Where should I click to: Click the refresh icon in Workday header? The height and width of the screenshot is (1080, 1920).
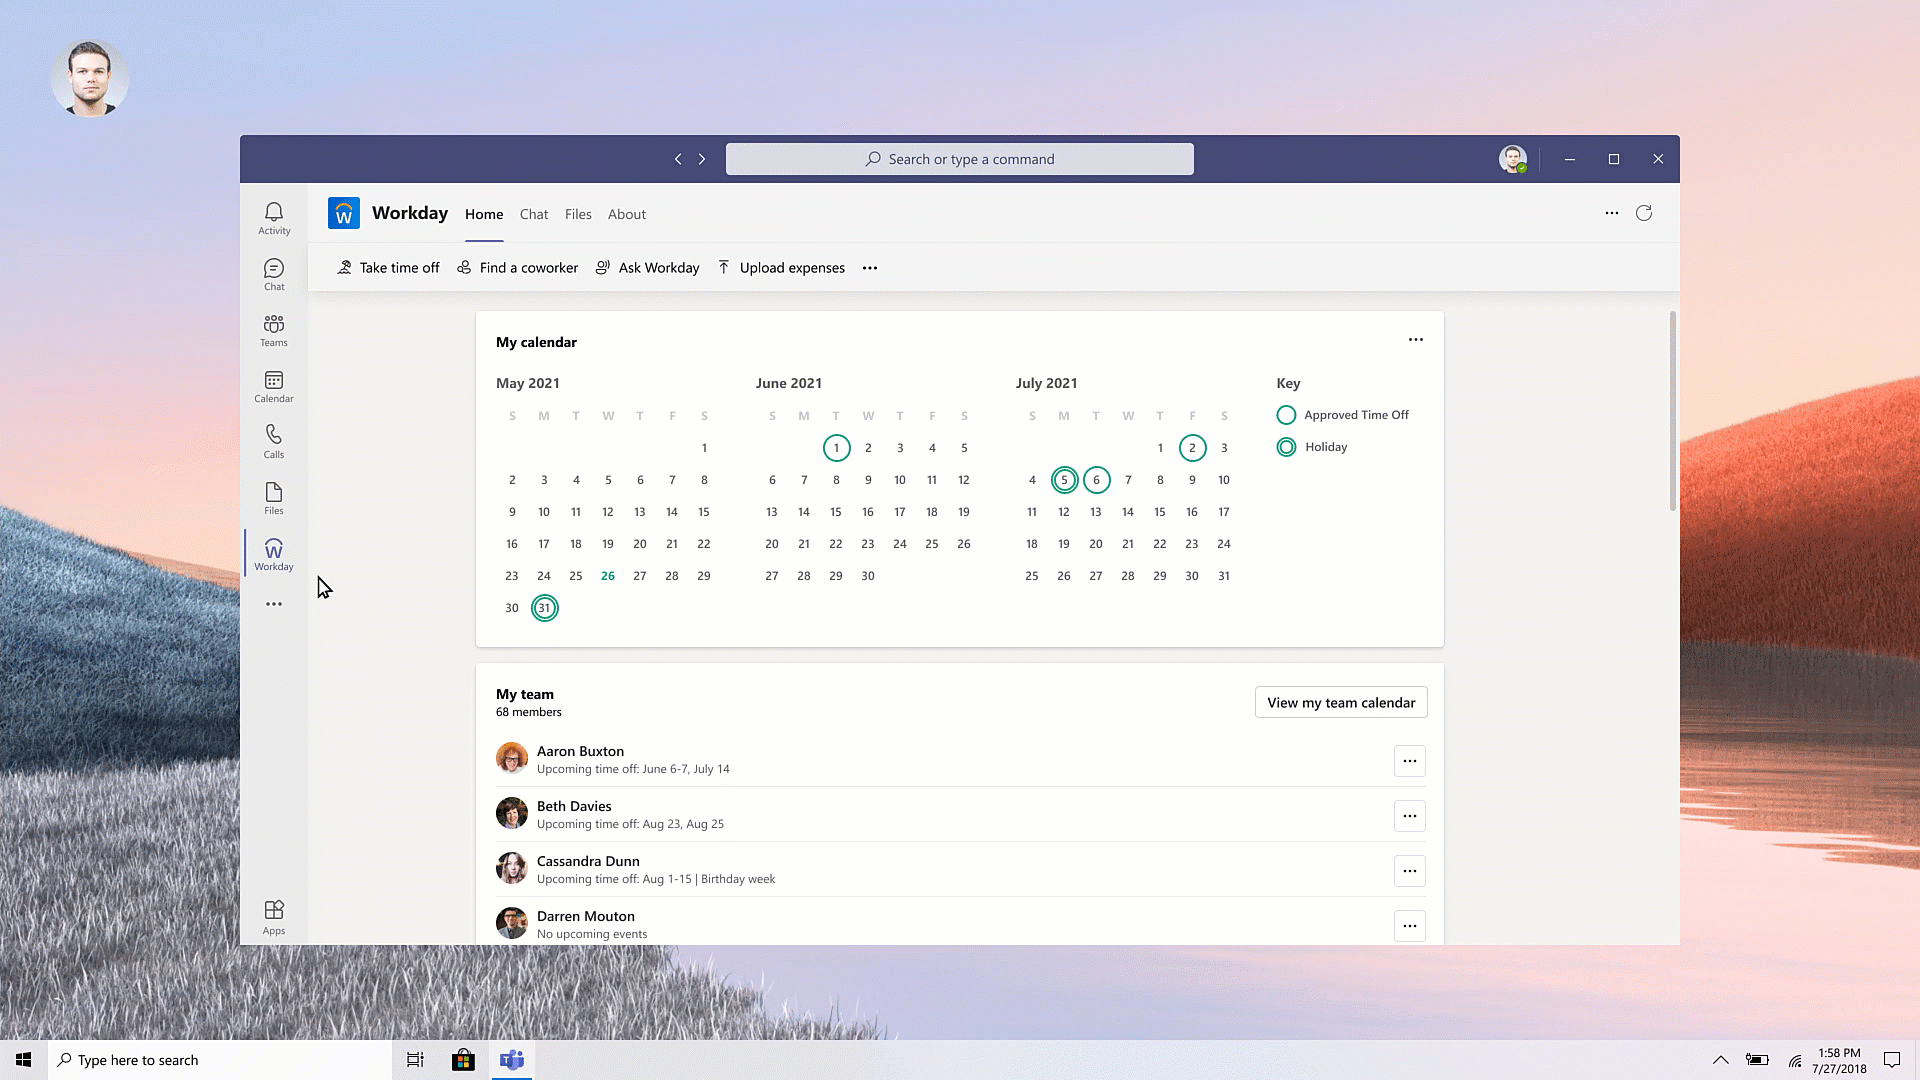point(1644,213)
